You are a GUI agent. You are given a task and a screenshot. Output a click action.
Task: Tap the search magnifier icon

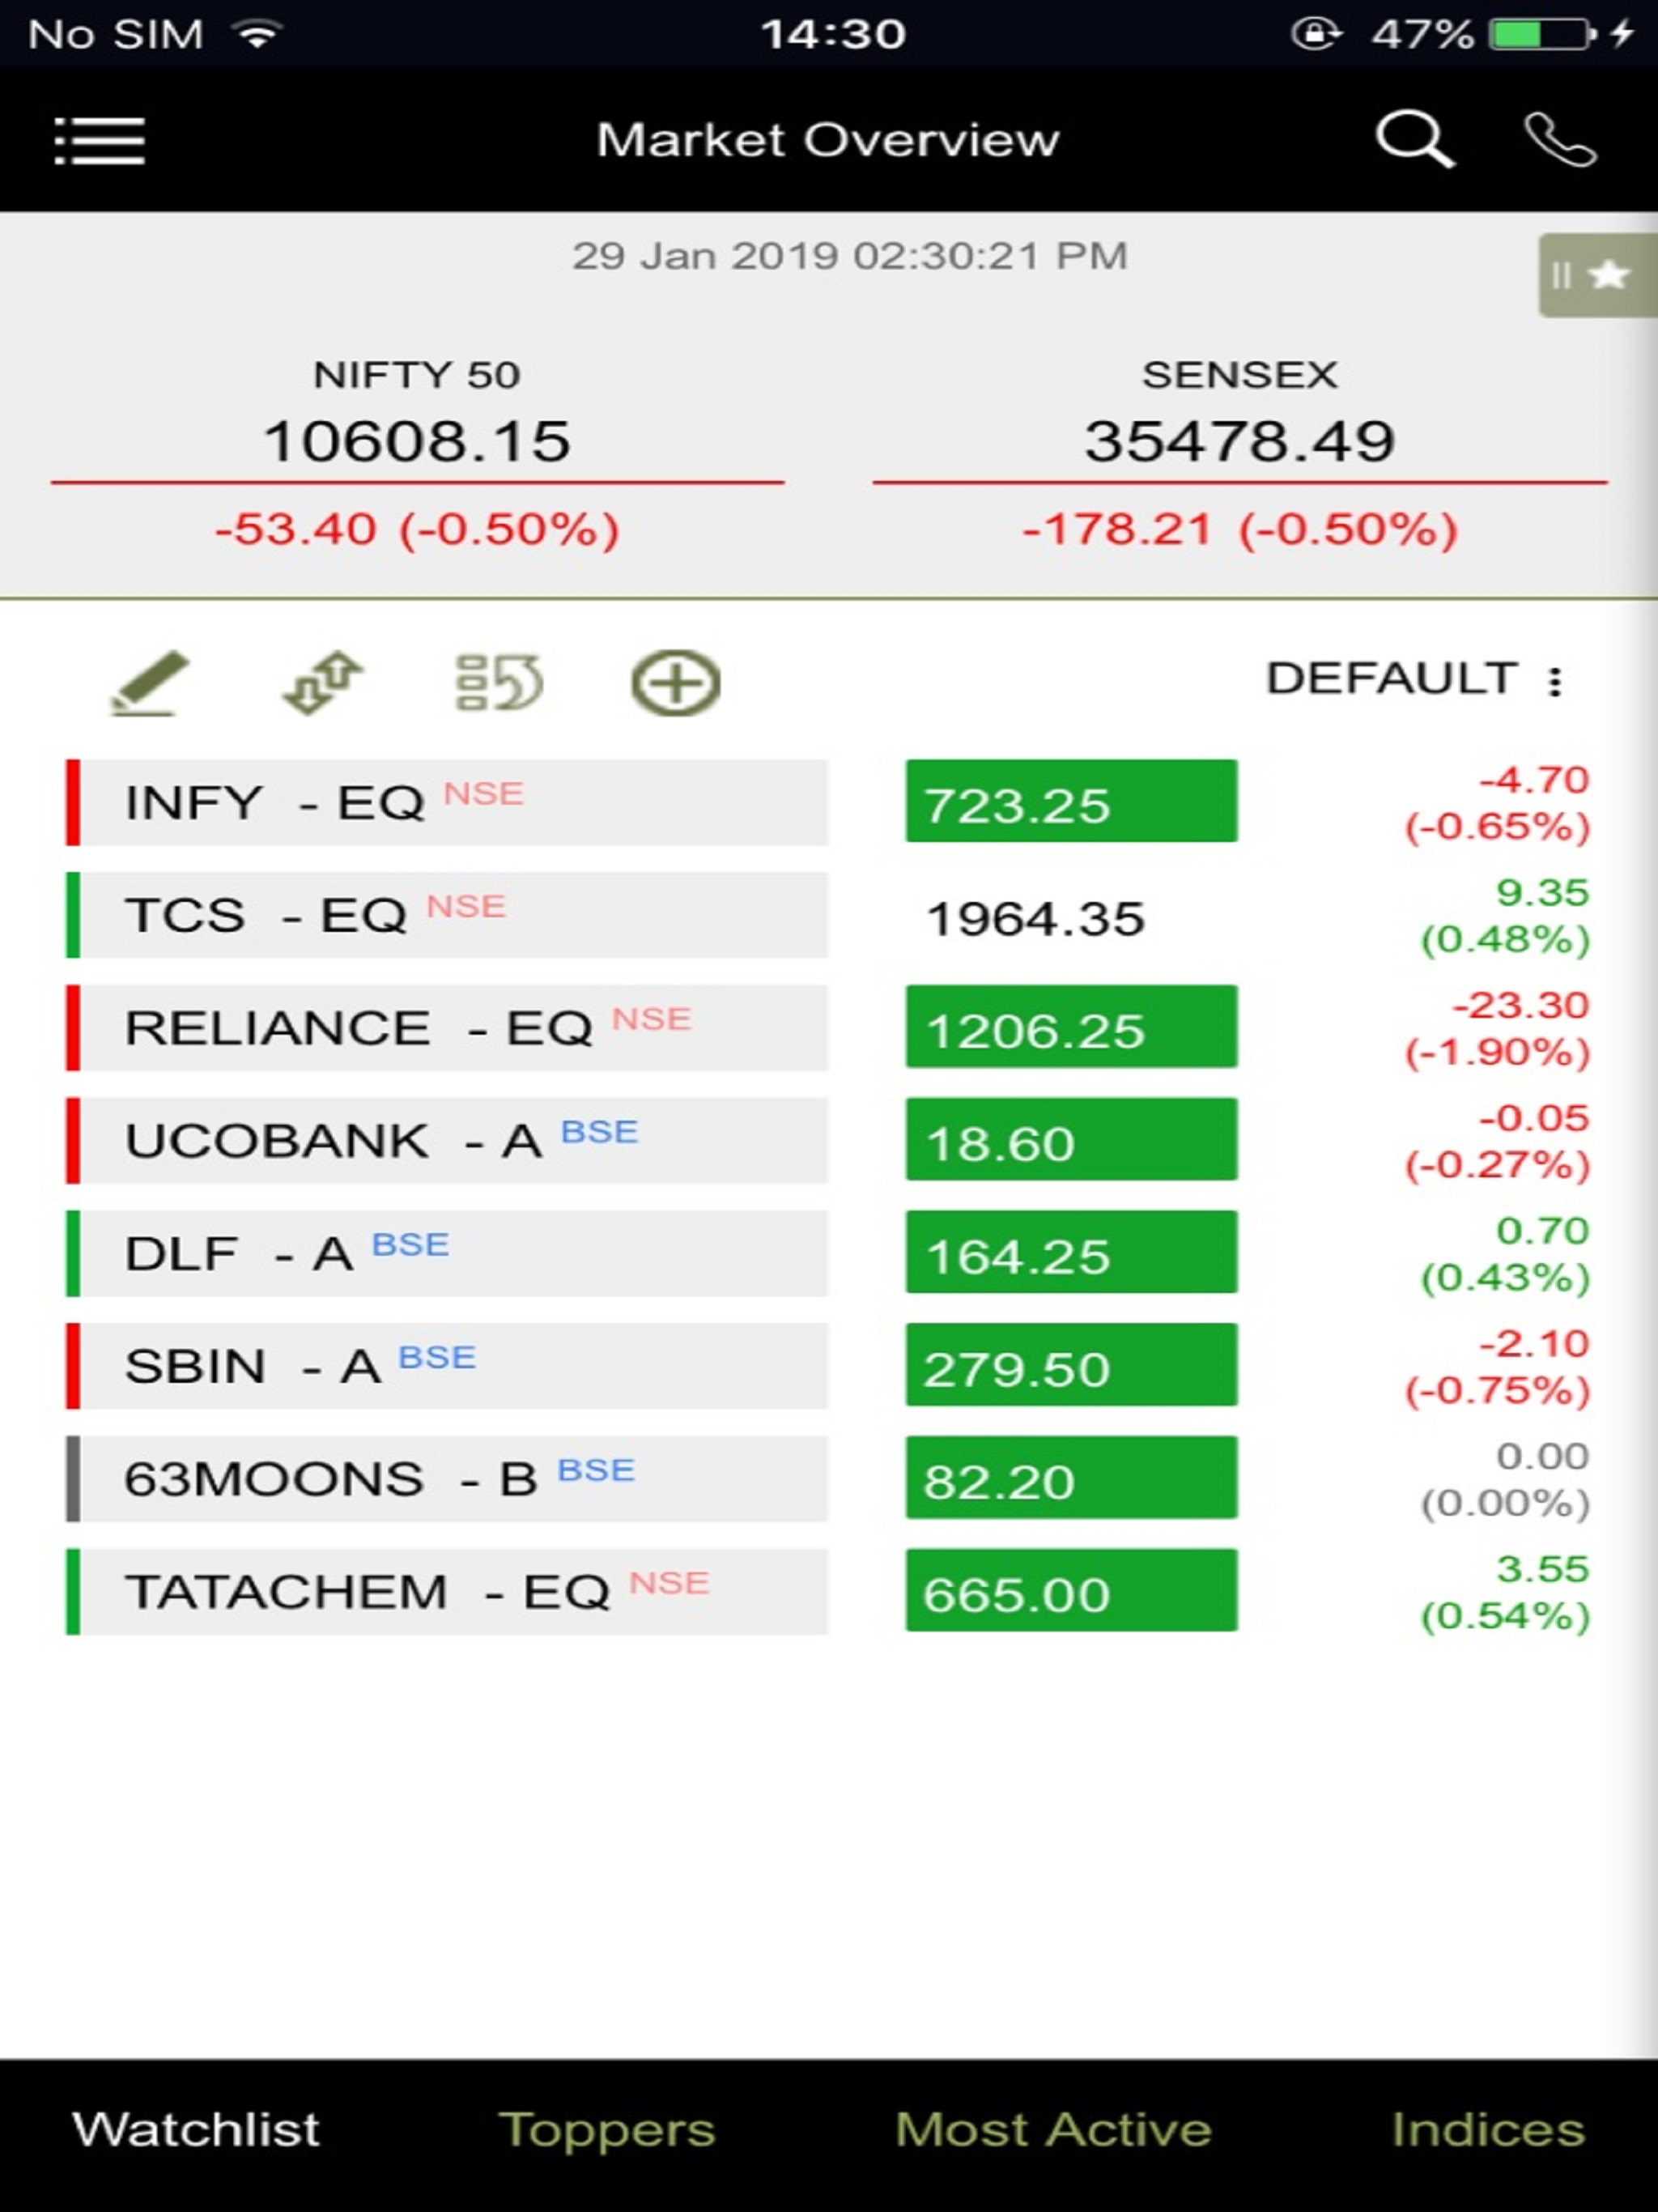[x=1414, y=140]
